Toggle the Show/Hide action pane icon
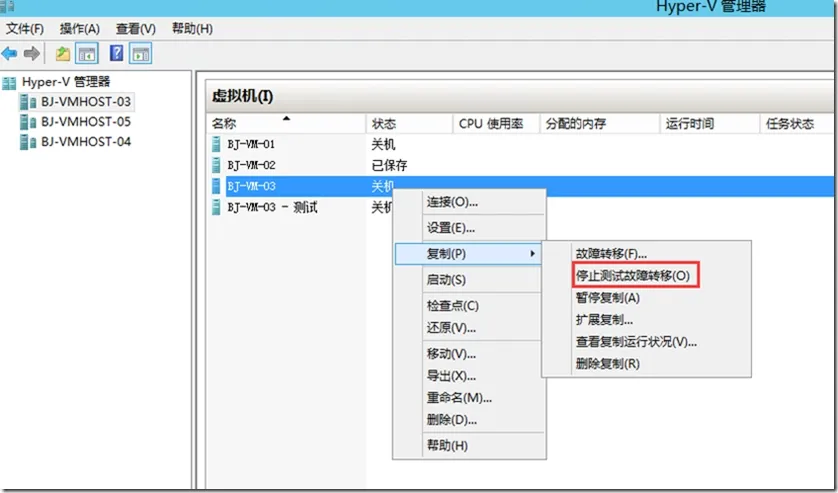838x493 pixels. [141, 53]
